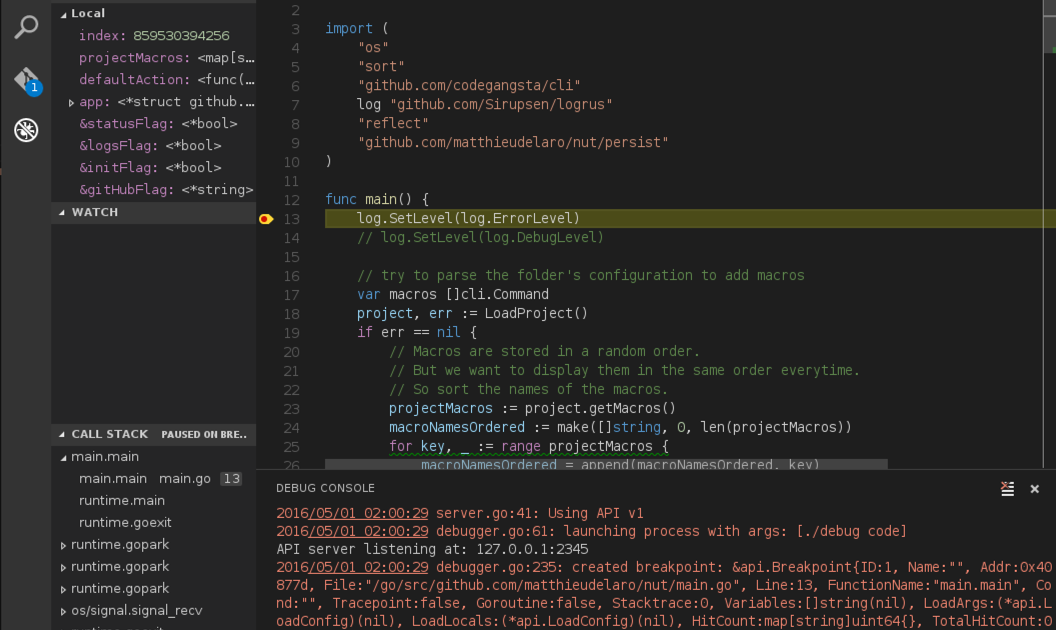Click the "github.com/codegangsta/cli" import string

(469, 86)
